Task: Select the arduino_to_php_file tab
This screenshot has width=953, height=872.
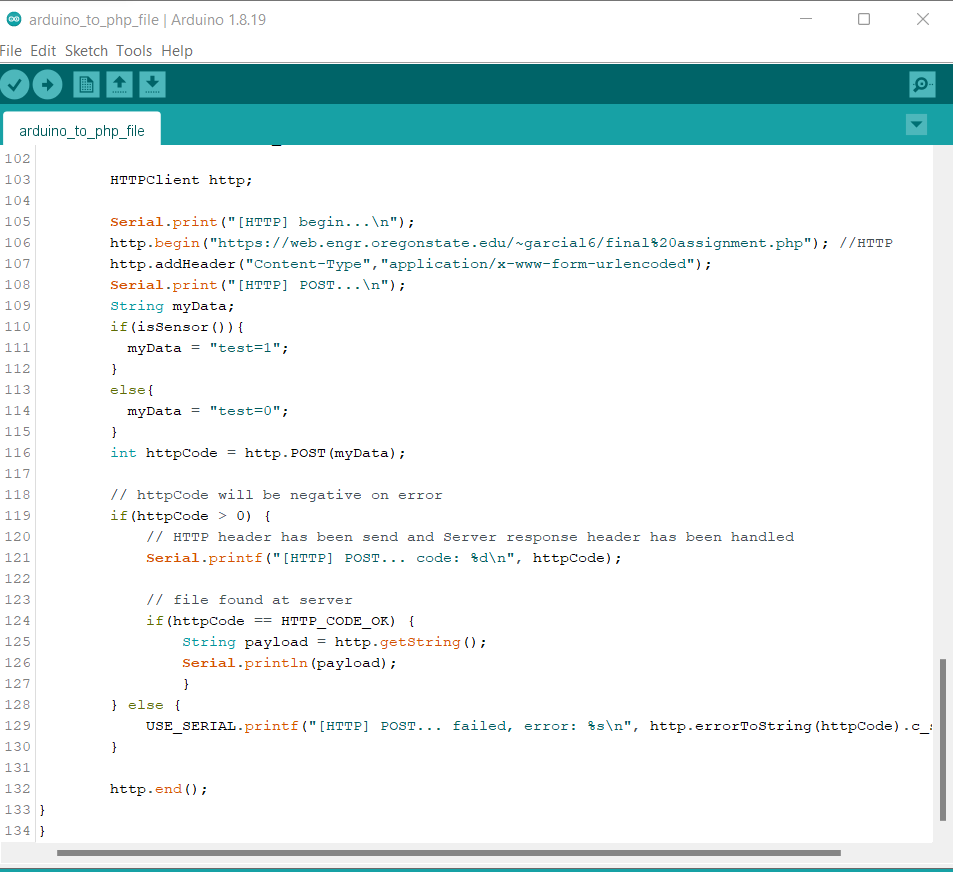Action: click(x=82, y=131)
